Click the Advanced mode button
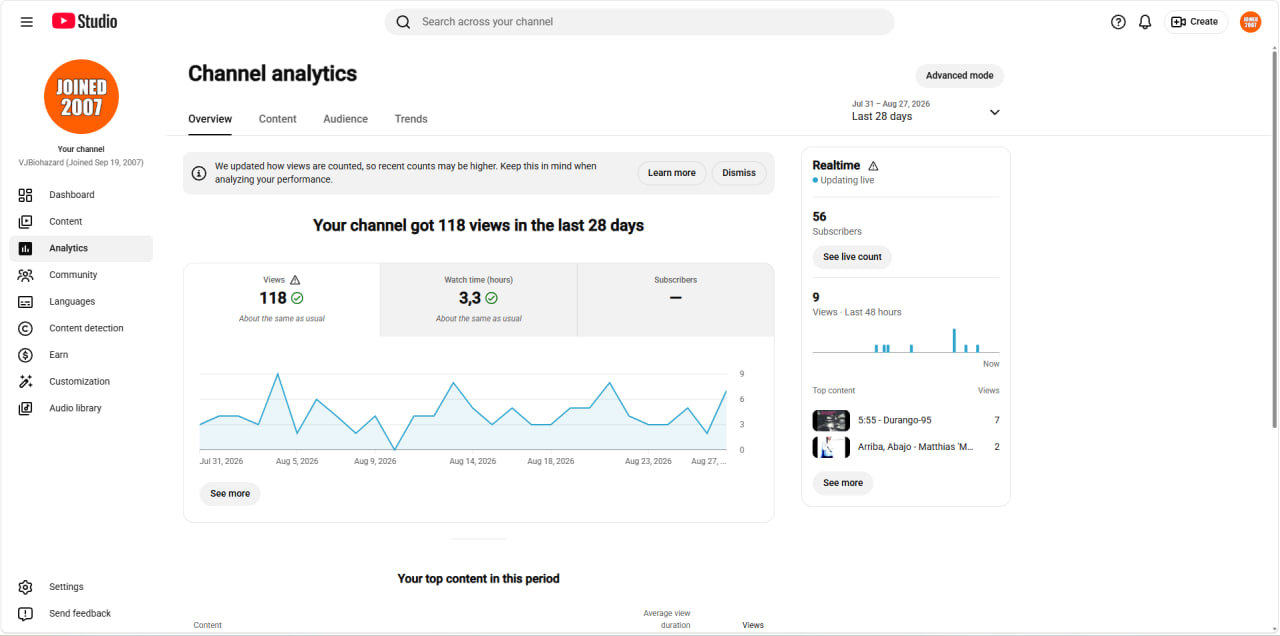 (960, 76)
